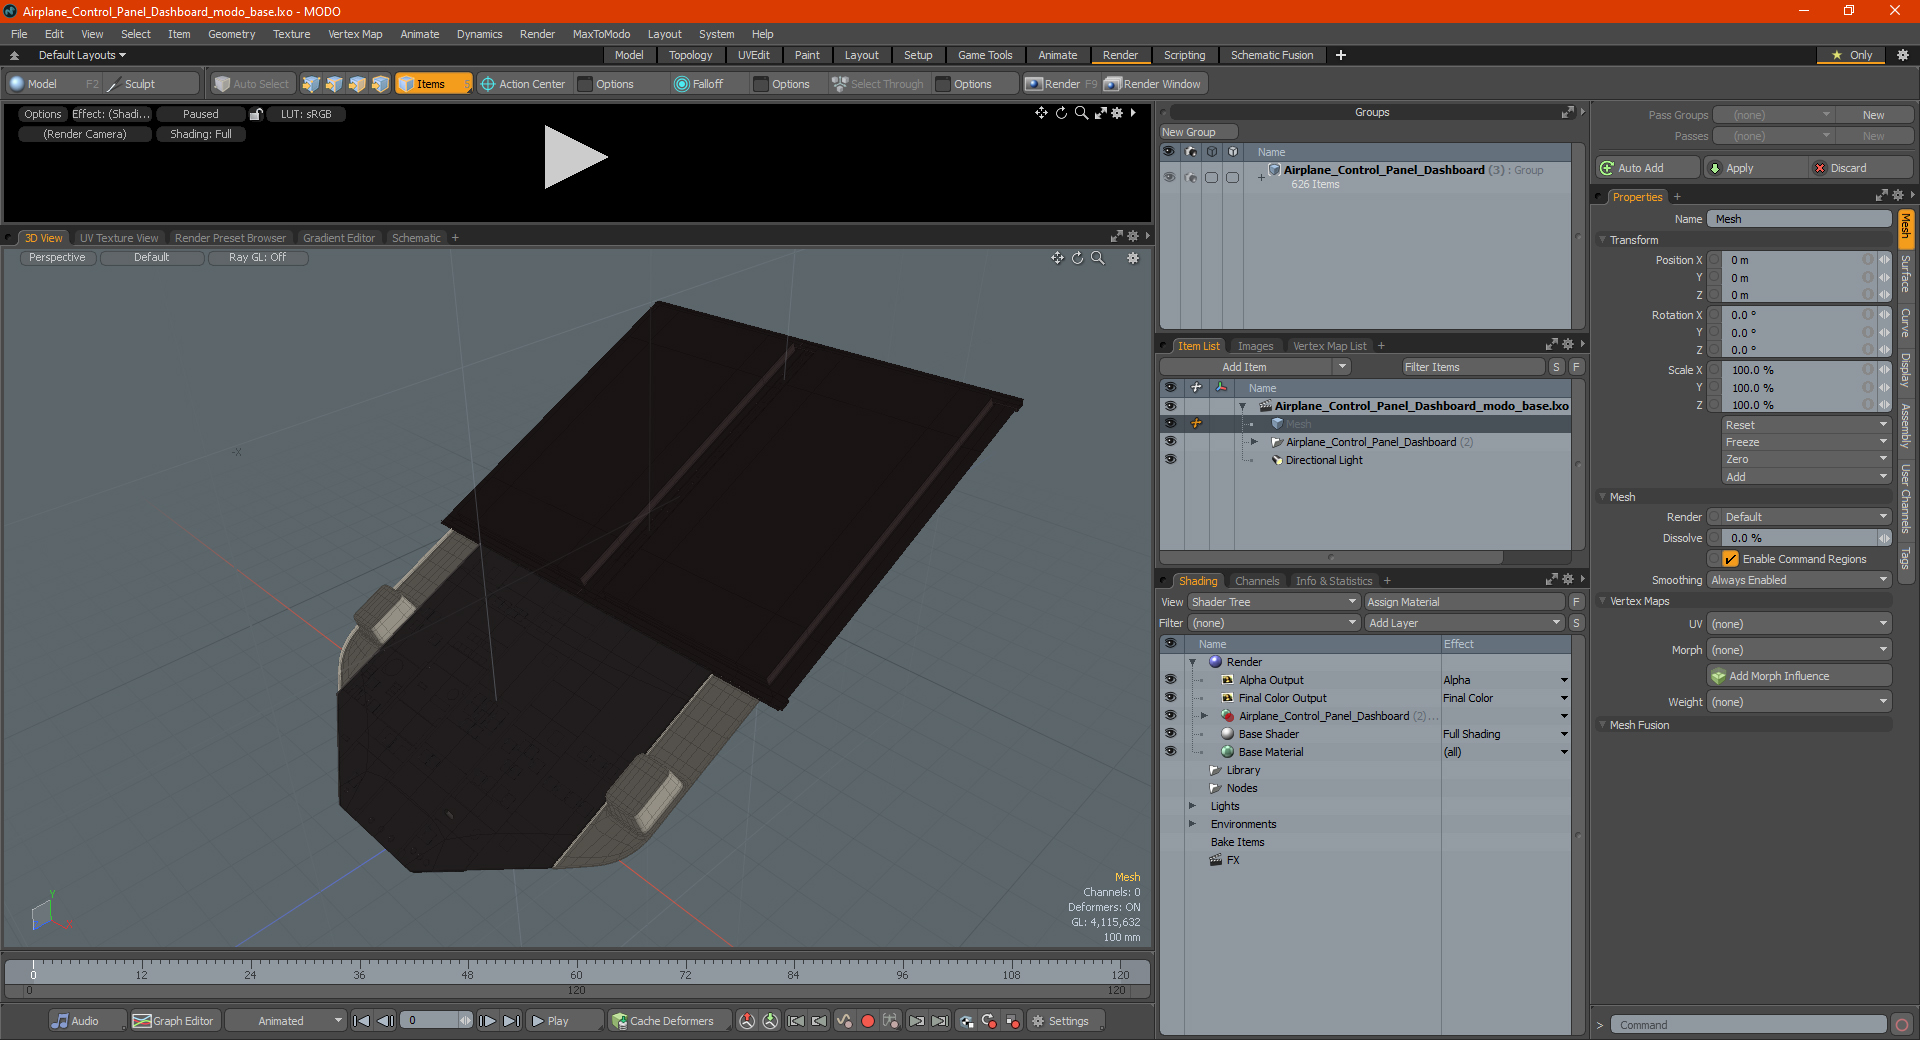Select the Materials selection mode icon

click(x=380, y=84)
